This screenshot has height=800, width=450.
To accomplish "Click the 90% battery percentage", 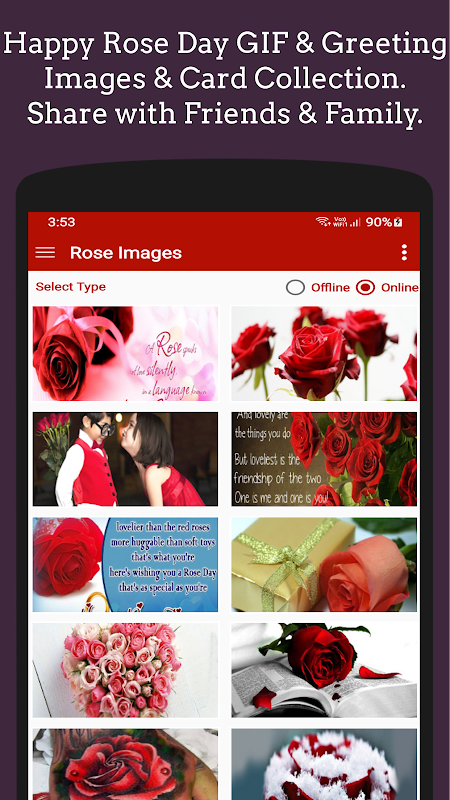I will 379,222.
